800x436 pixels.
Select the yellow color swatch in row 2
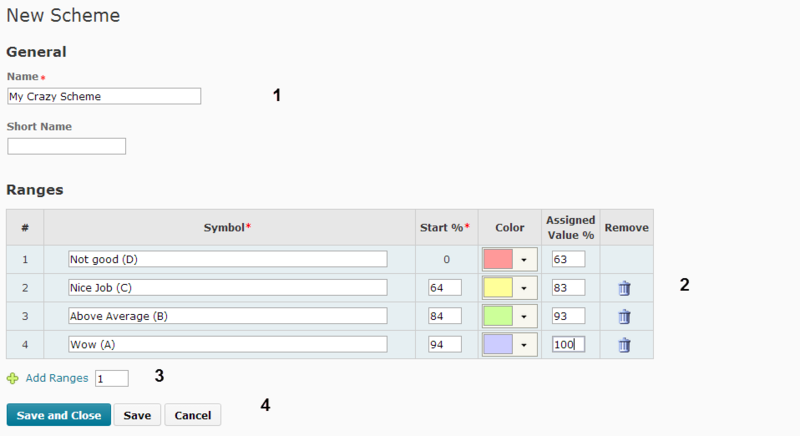498,288
